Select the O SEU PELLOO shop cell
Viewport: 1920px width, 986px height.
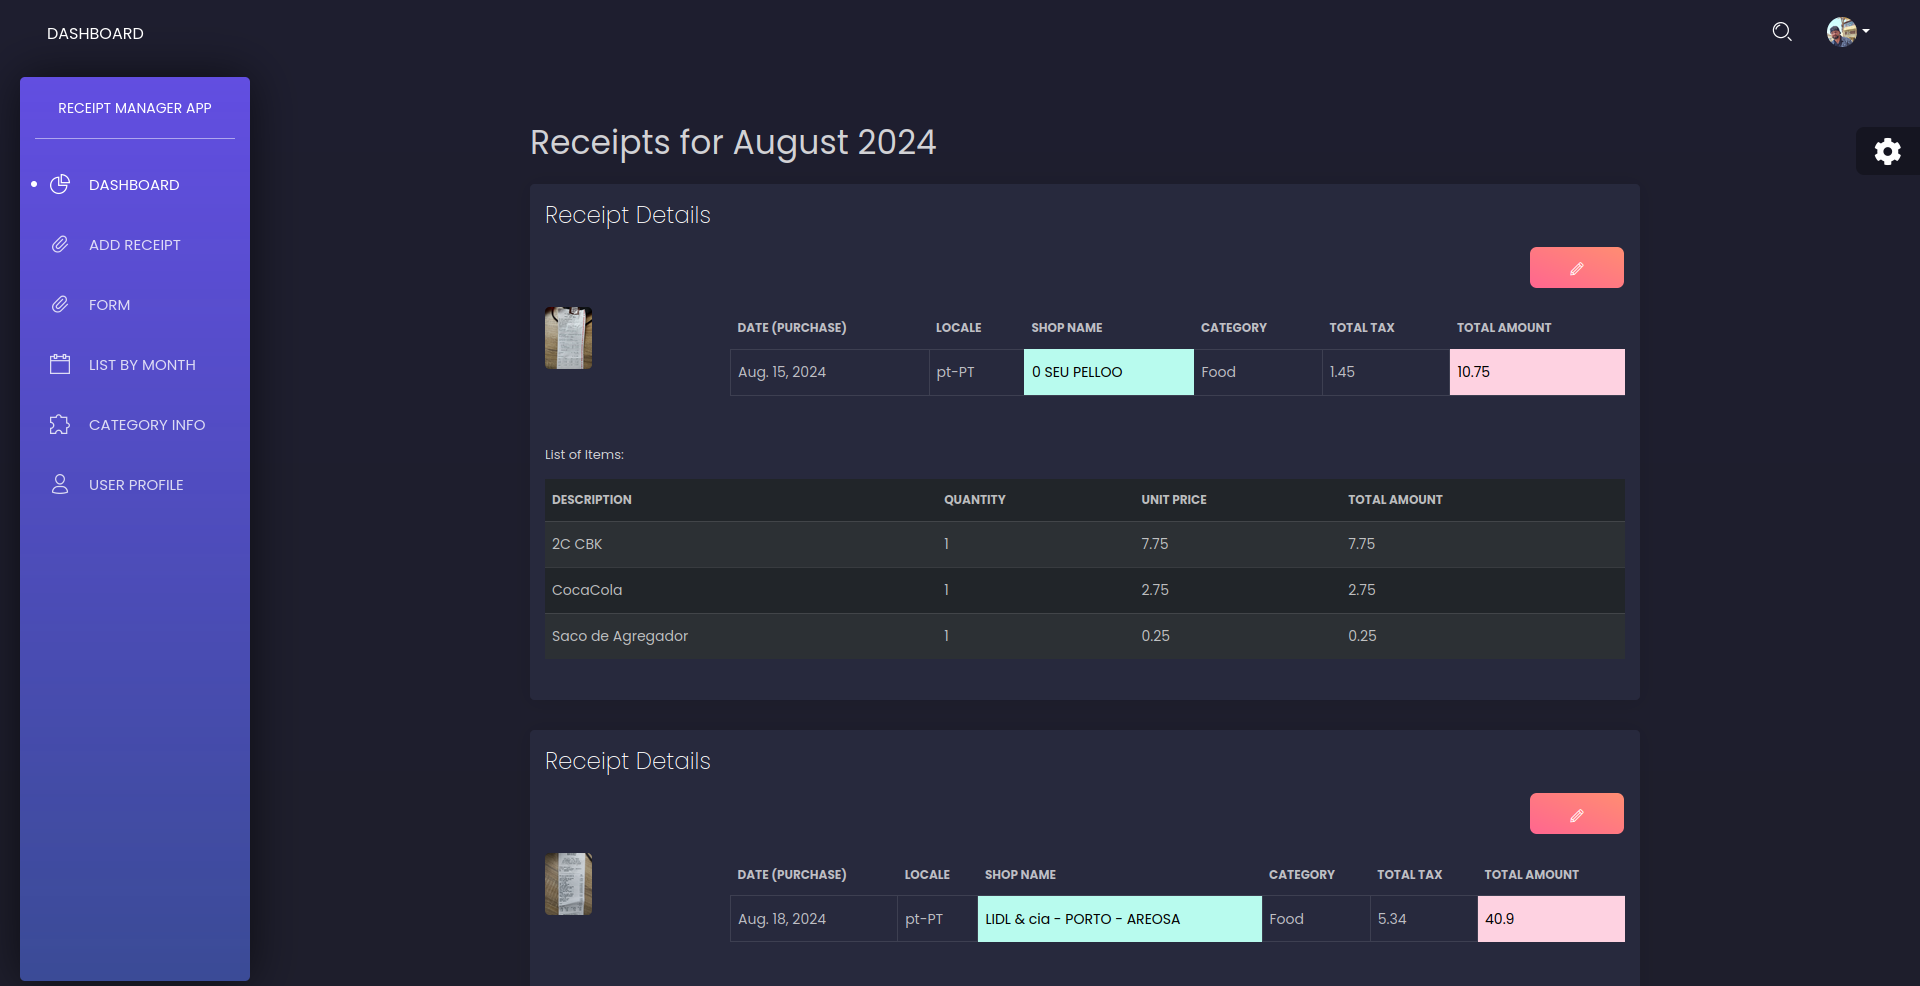click(x=1108, y=372)
